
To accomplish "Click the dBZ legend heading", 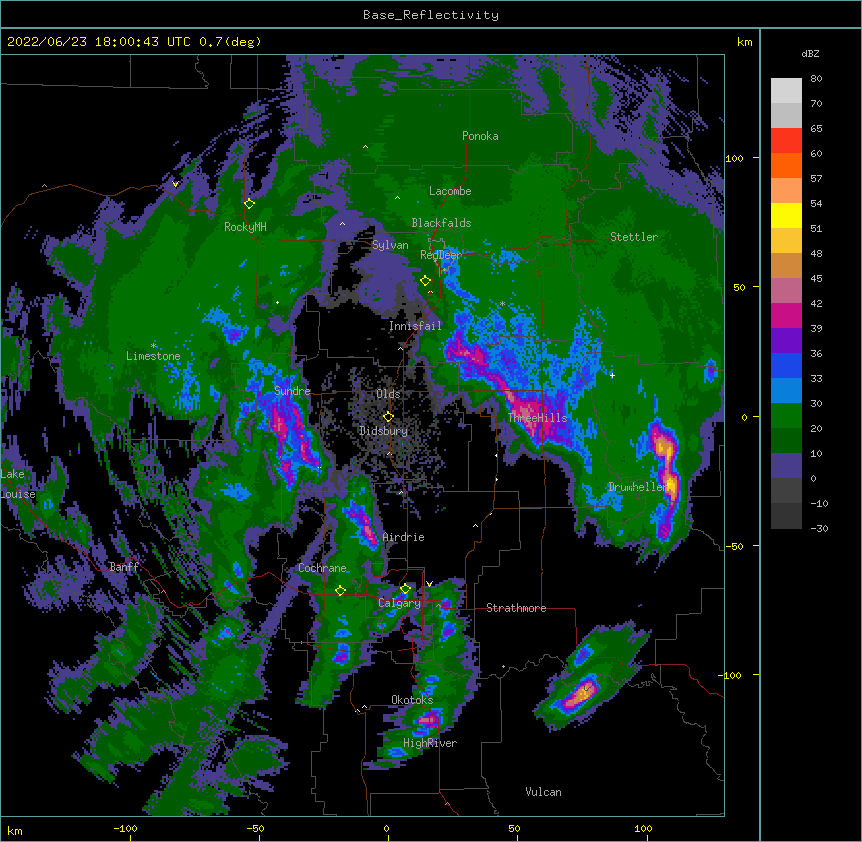I will point(810,54).
